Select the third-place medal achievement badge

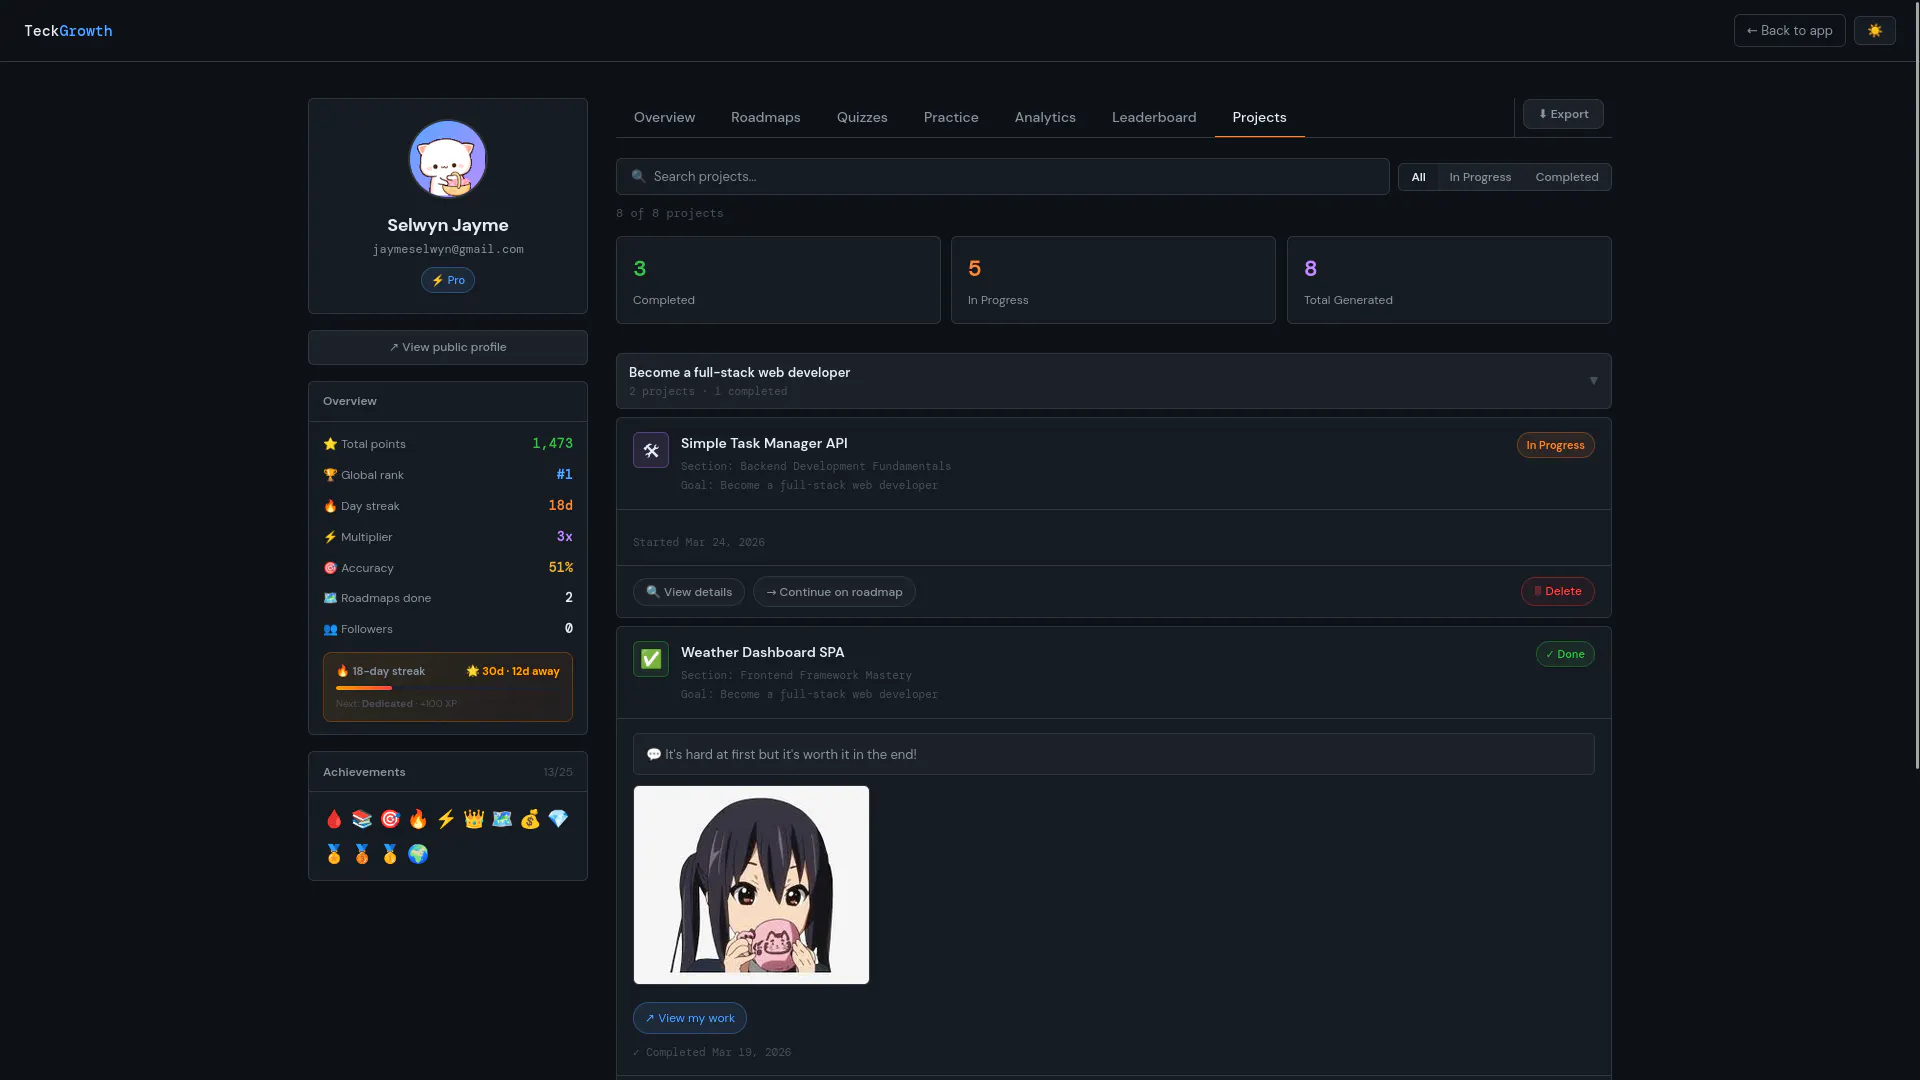362,854
